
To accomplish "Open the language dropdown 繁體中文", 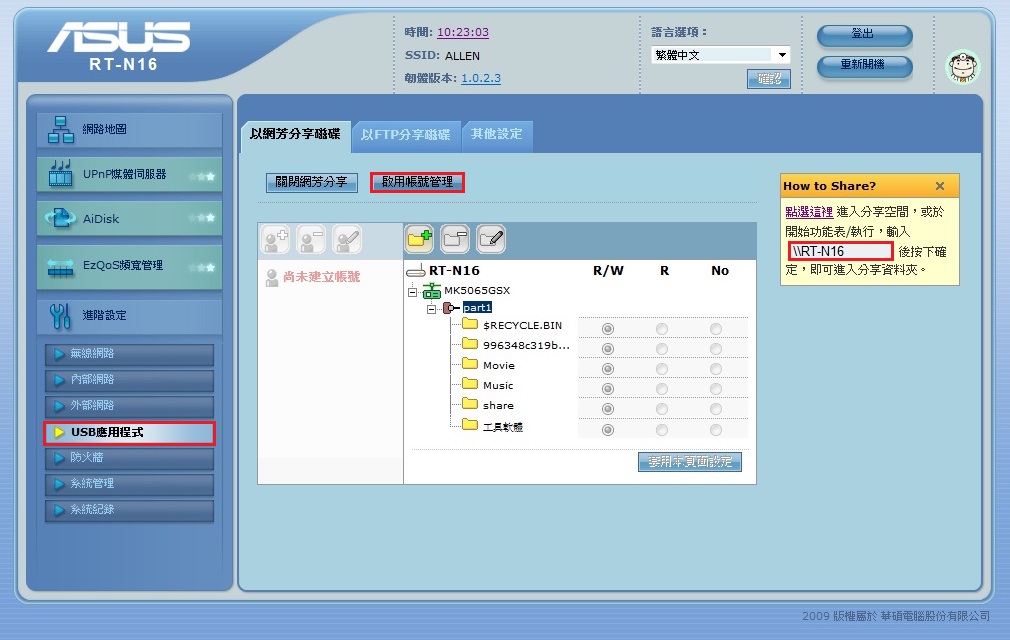I will point(720,55).
